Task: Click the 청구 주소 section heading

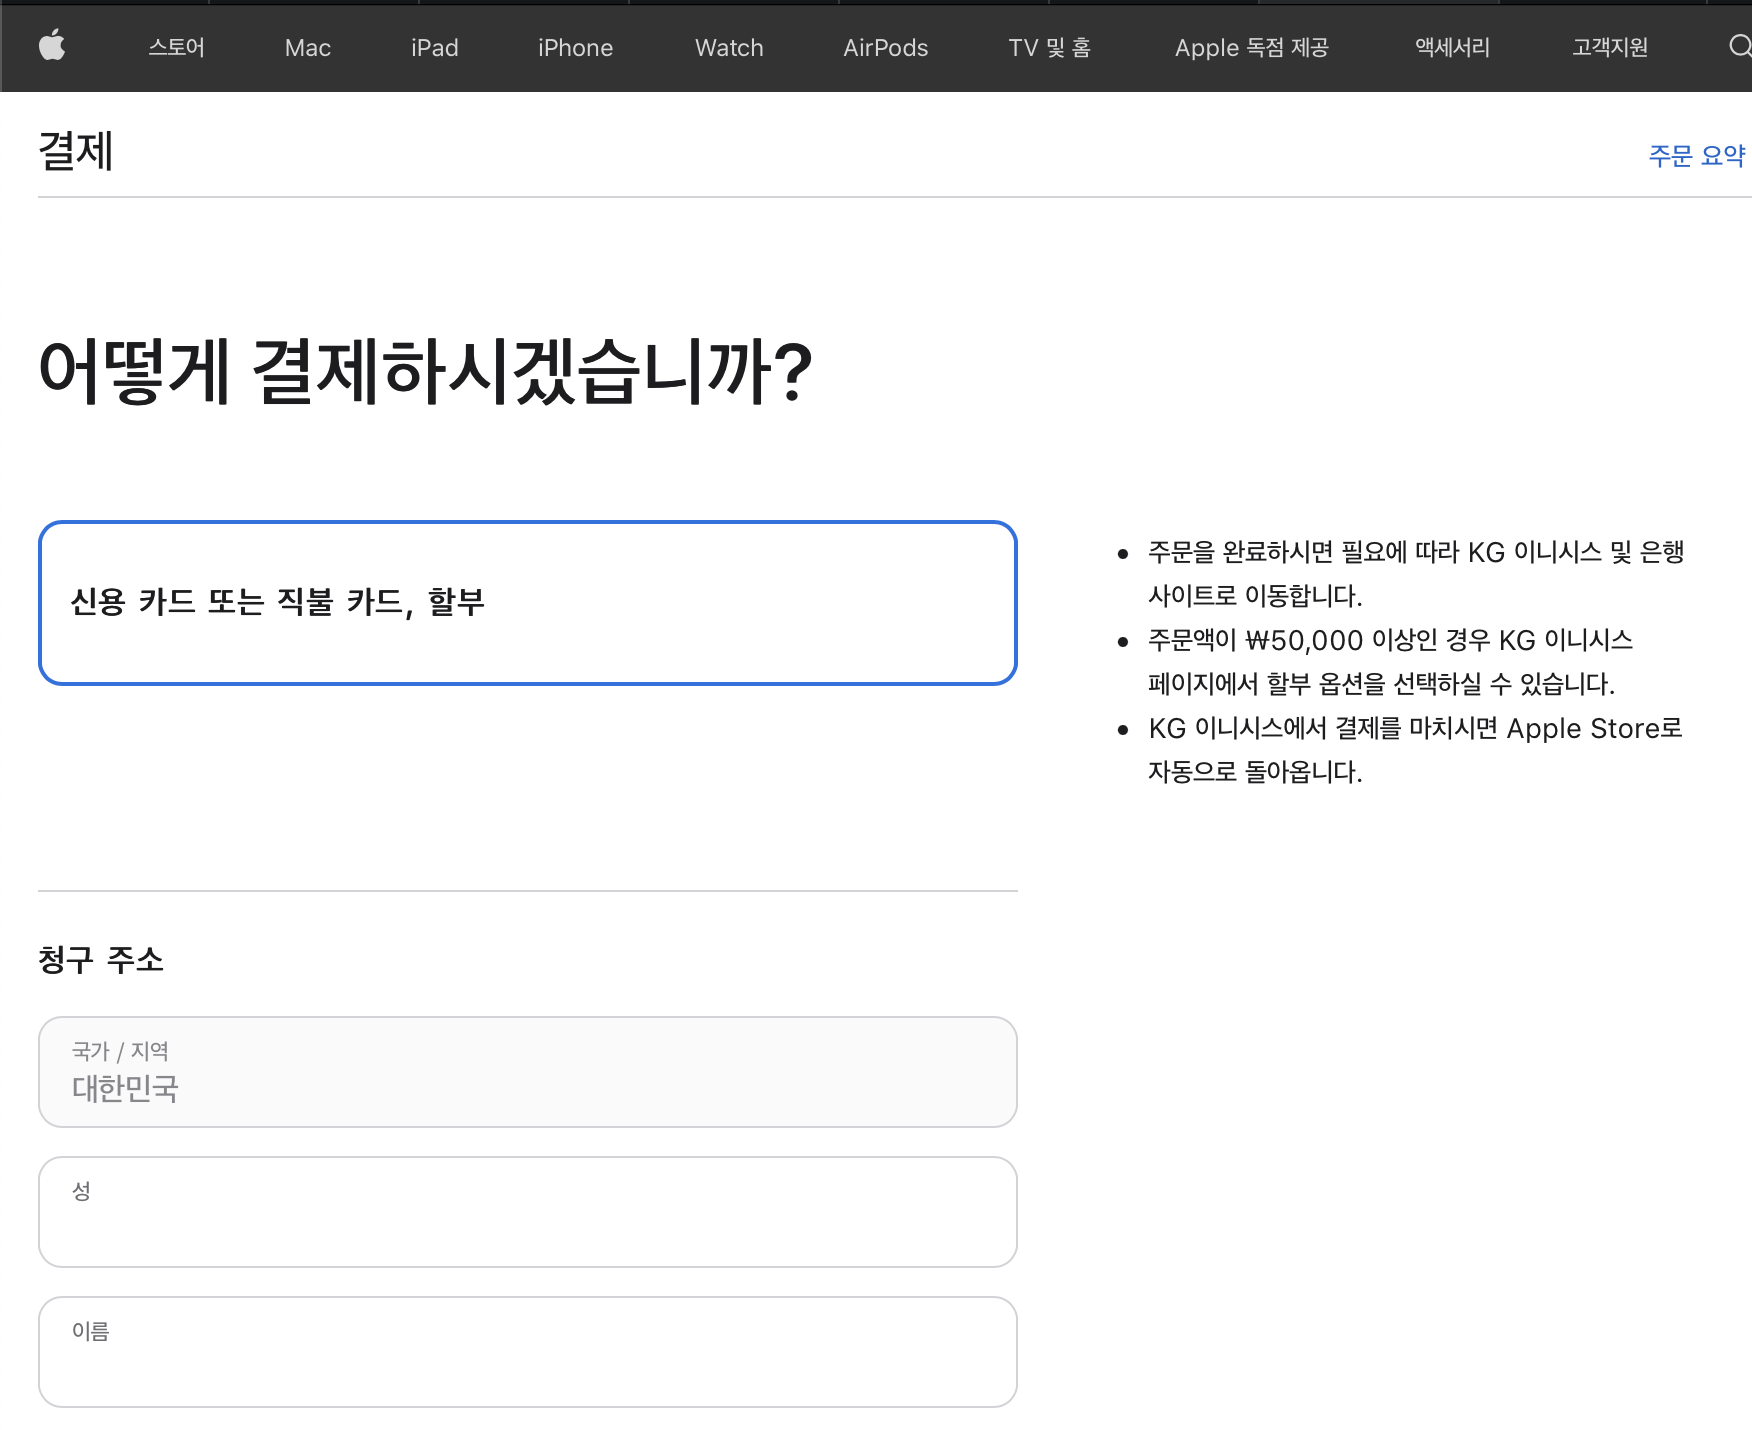Action: pos(101,960)
